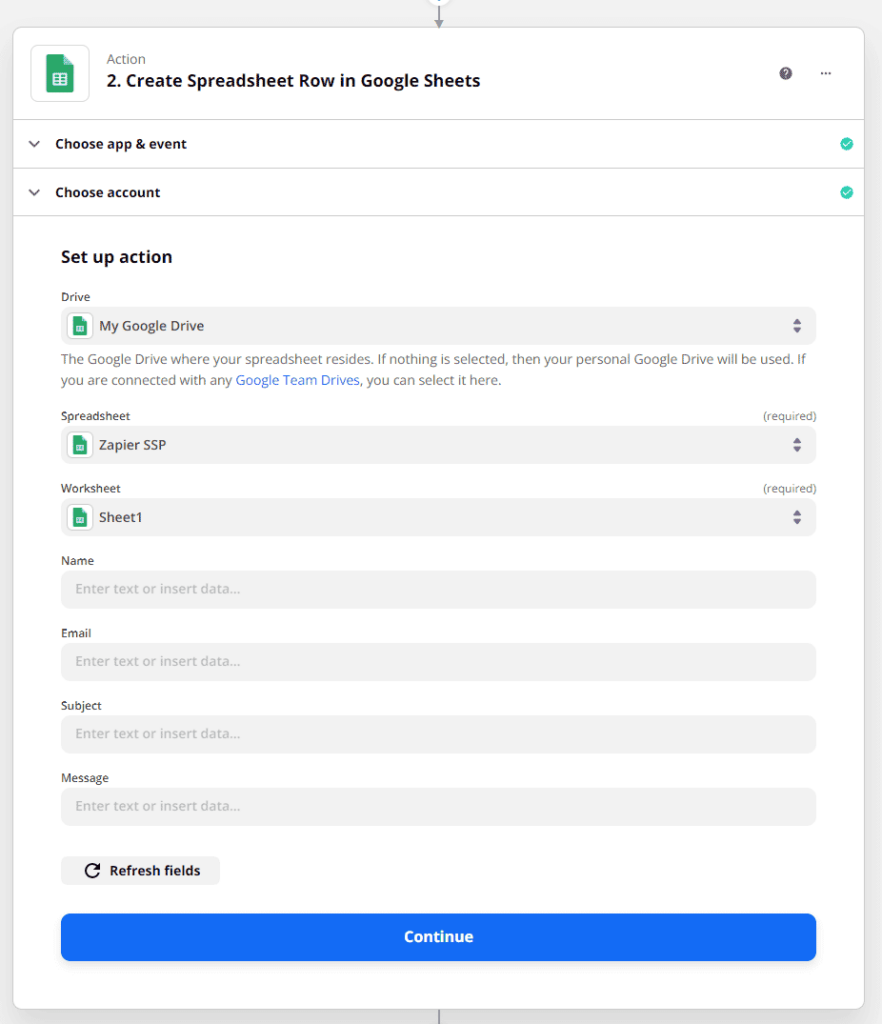Click the Drive field up-down arrows
This screenshot has height=1024, width=882.
pos(796,326)
